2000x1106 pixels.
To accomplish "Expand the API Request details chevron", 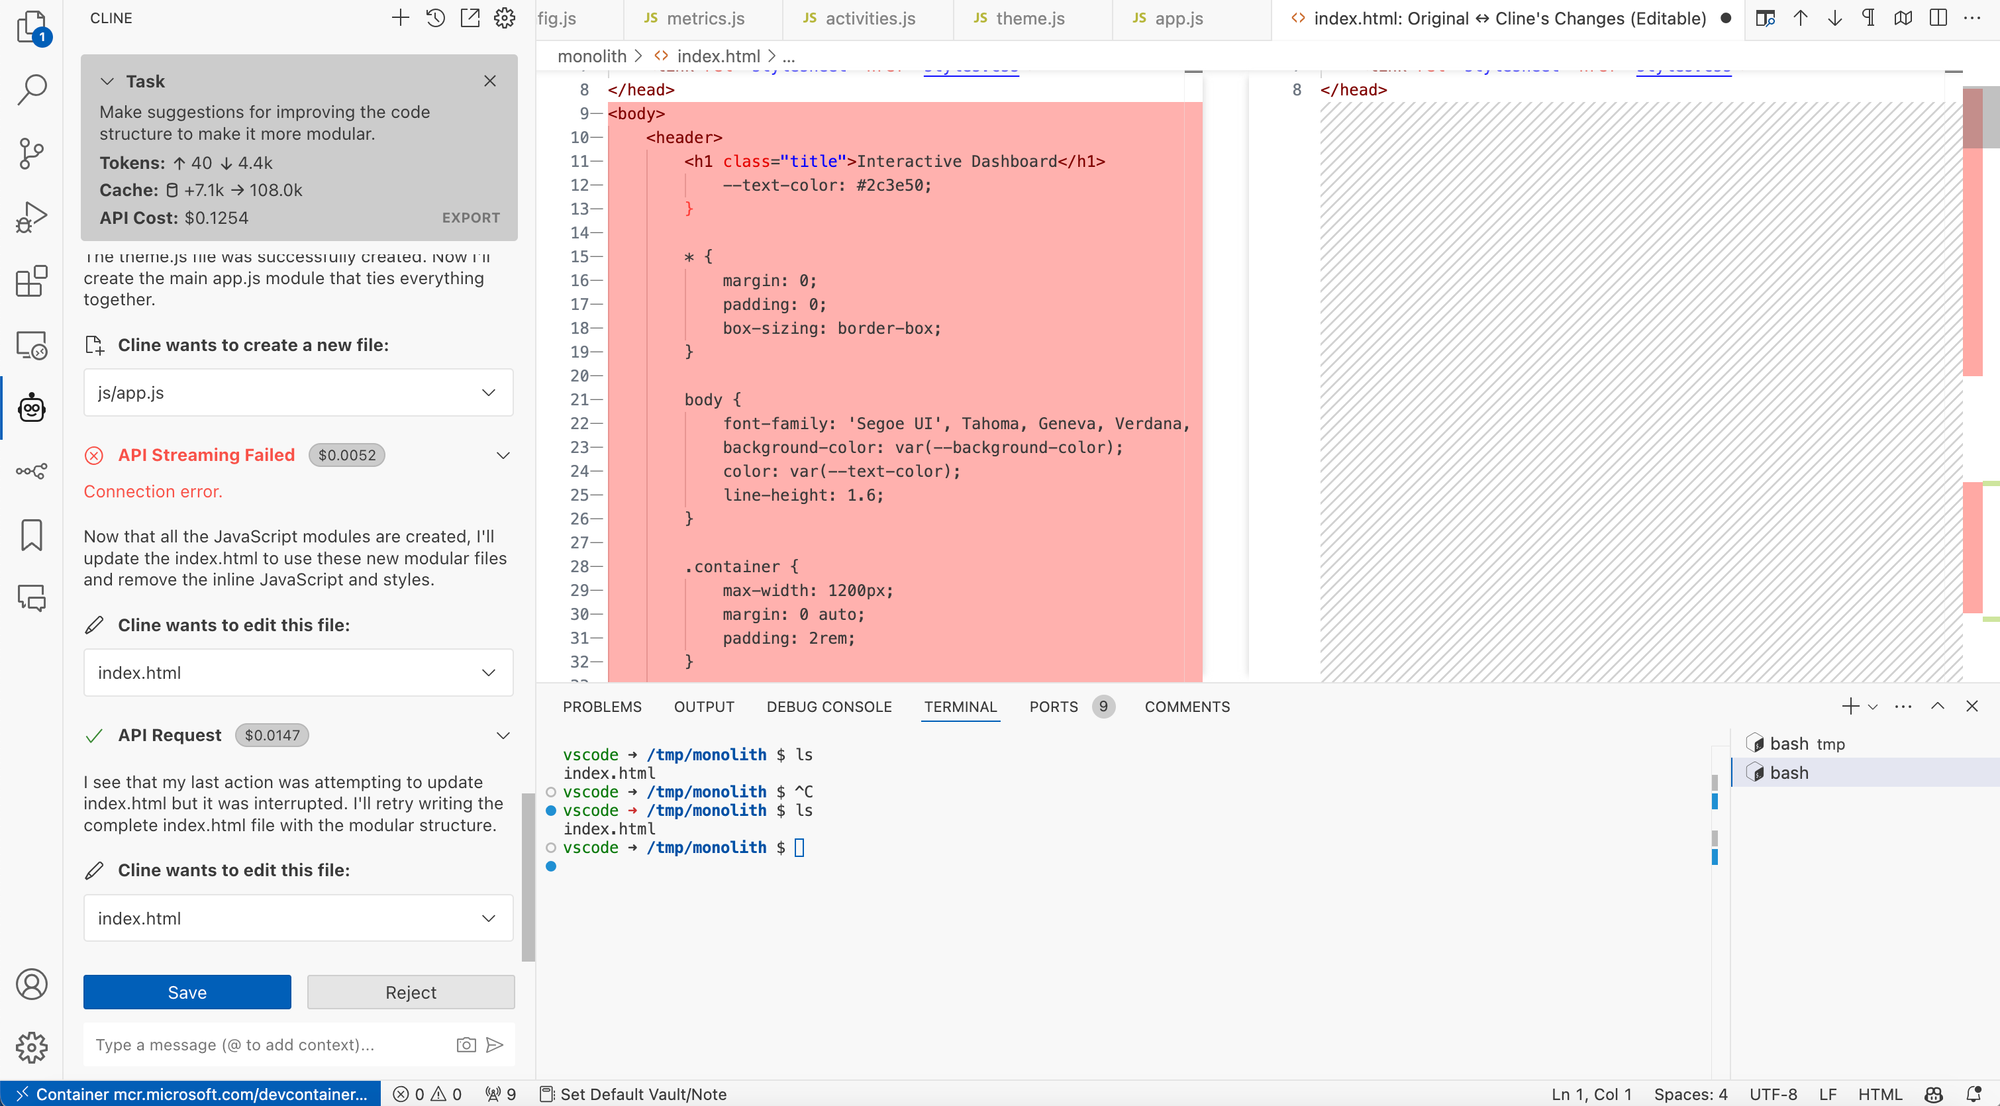I will (x=502, y=735).
